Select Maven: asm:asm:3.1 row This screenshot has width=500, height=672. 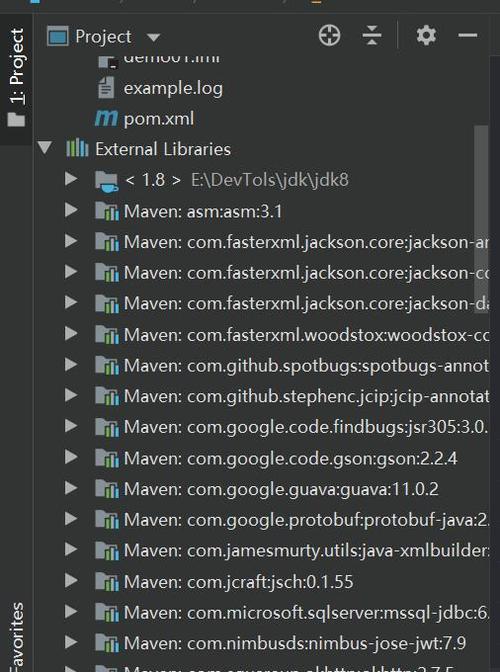203,212
